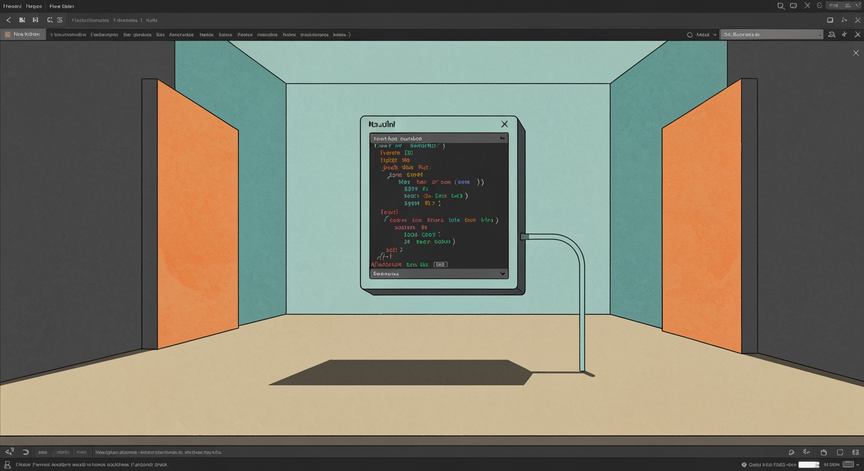This screenshot has height=471, width=864.
Task: Close the right side dark panel with X
Action: (x=856, y=53)
